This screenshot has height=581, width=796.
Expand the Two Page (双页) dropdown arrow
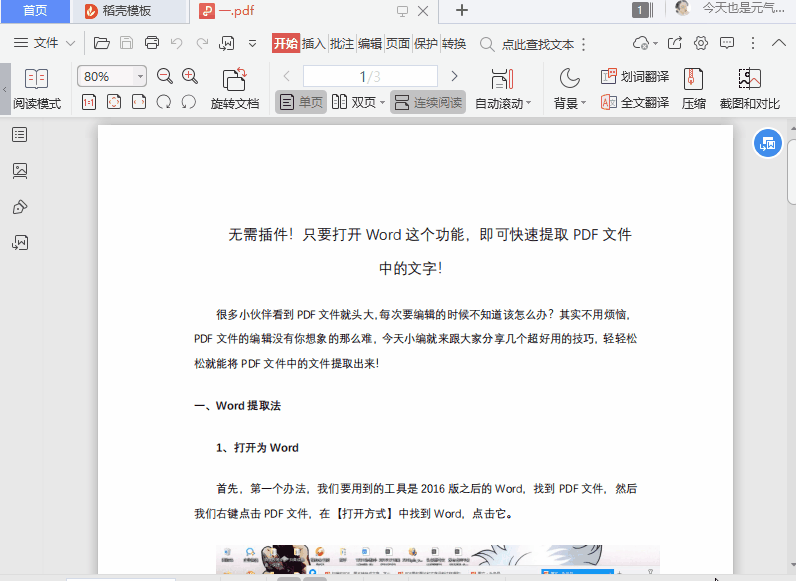(x=382, y=103)
